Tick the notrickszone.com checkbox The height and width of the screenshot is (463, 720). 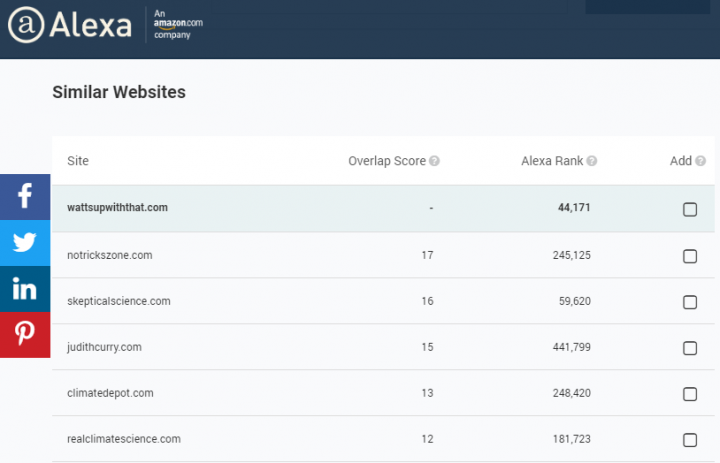690,256
